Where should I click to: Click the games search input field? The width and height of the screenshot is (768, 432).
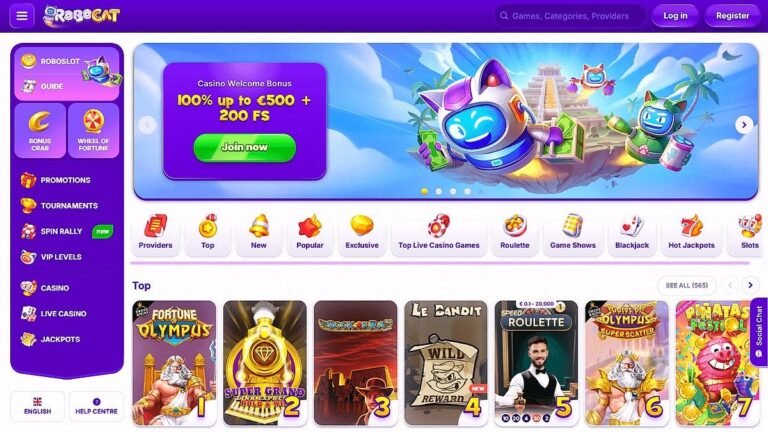570,16
